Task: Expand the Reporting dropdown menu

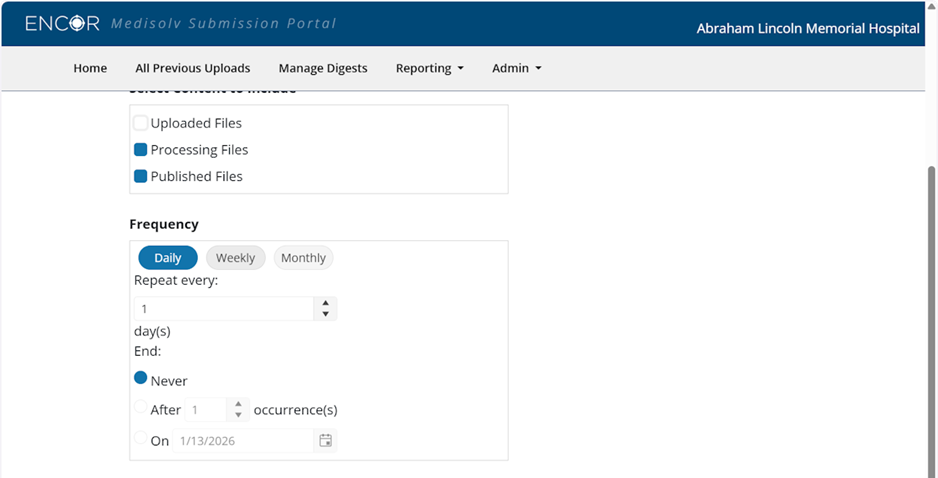Action: [429, 68]
